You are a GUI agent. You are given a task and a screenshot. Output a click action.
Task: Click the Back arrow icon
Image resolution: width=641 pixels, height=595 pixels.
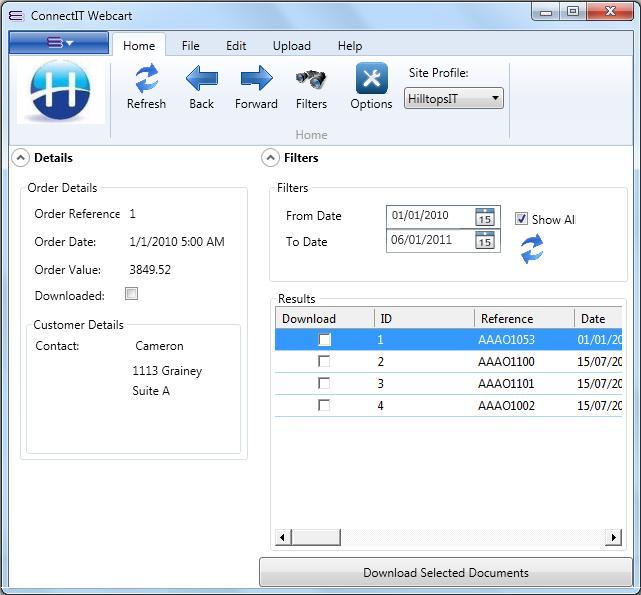point(201,79)
